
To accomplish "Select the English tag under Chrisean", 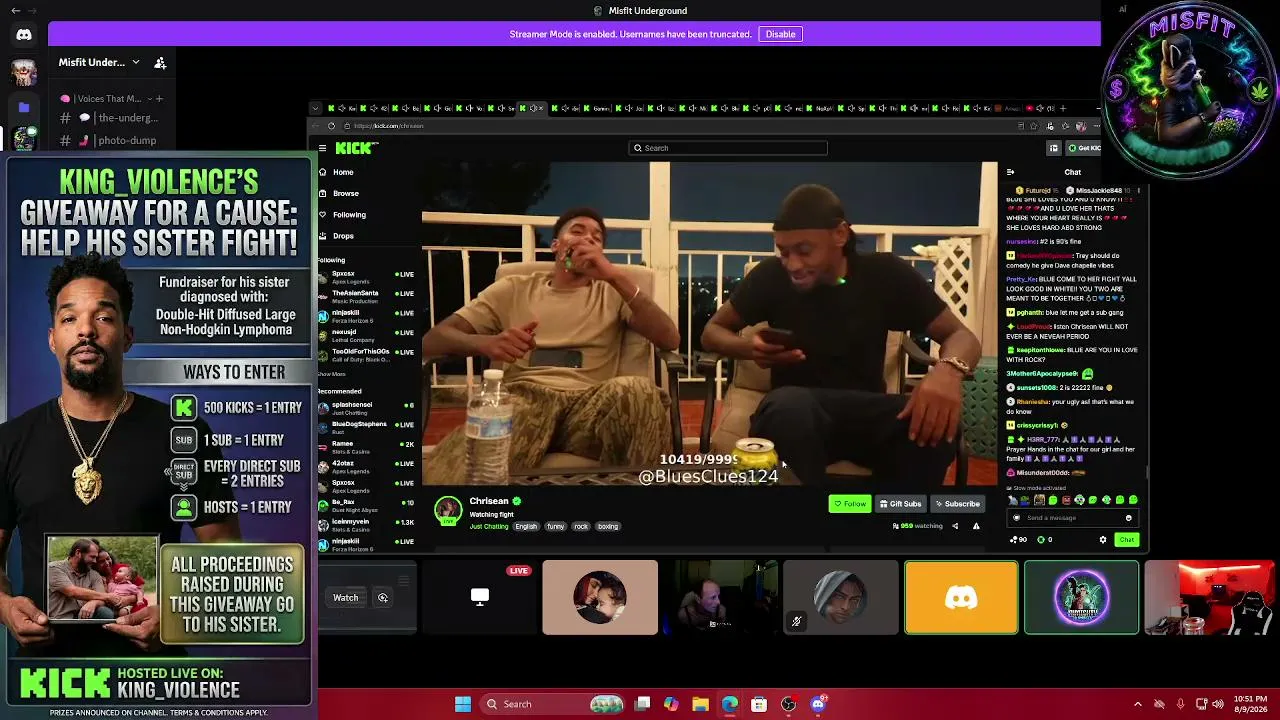I will click(526, 527).
